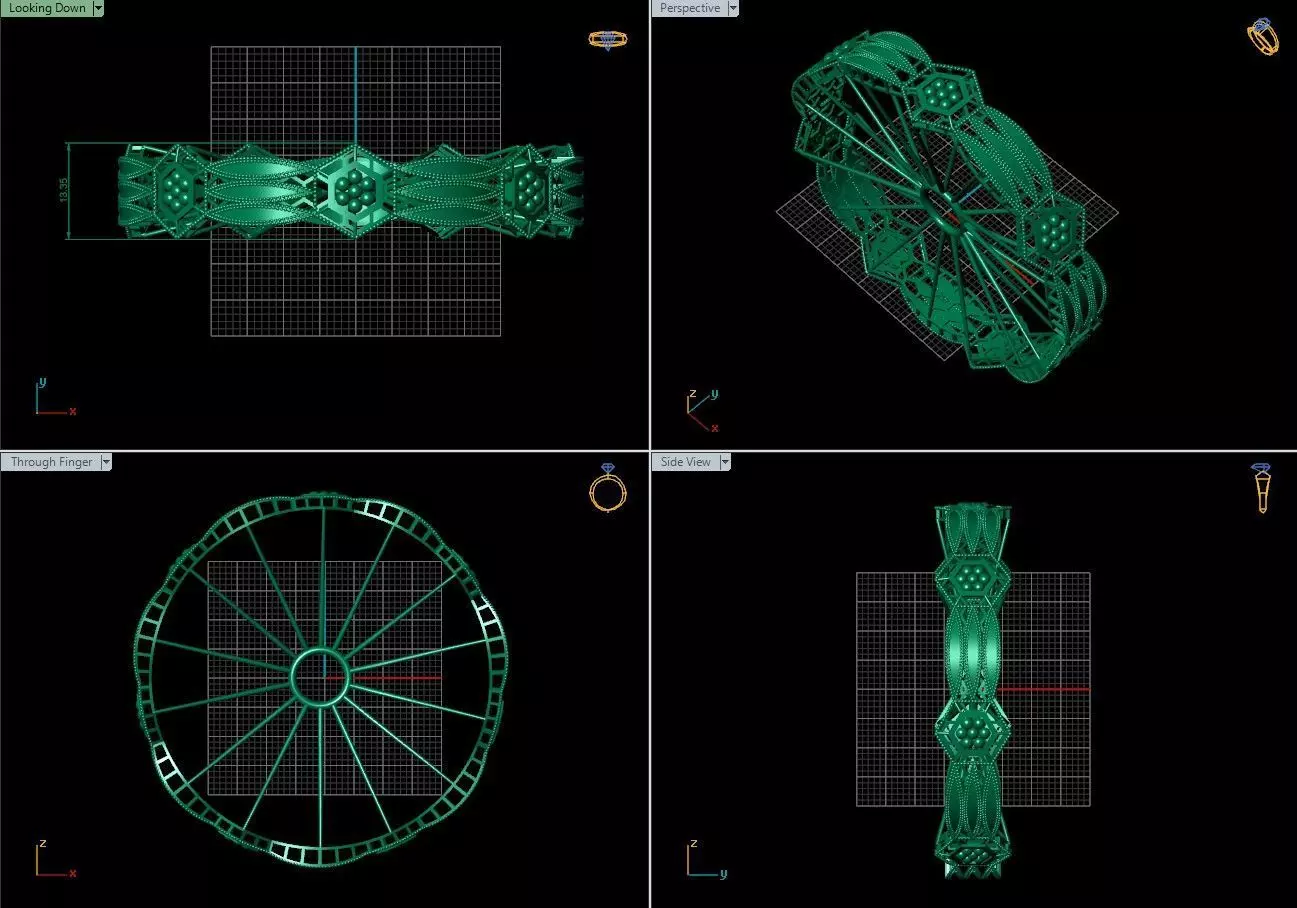This screenshot has width=1297, height=908.
Task: Open the Side View viewport dropdown arrow
Action: click(x=726, y=462)
